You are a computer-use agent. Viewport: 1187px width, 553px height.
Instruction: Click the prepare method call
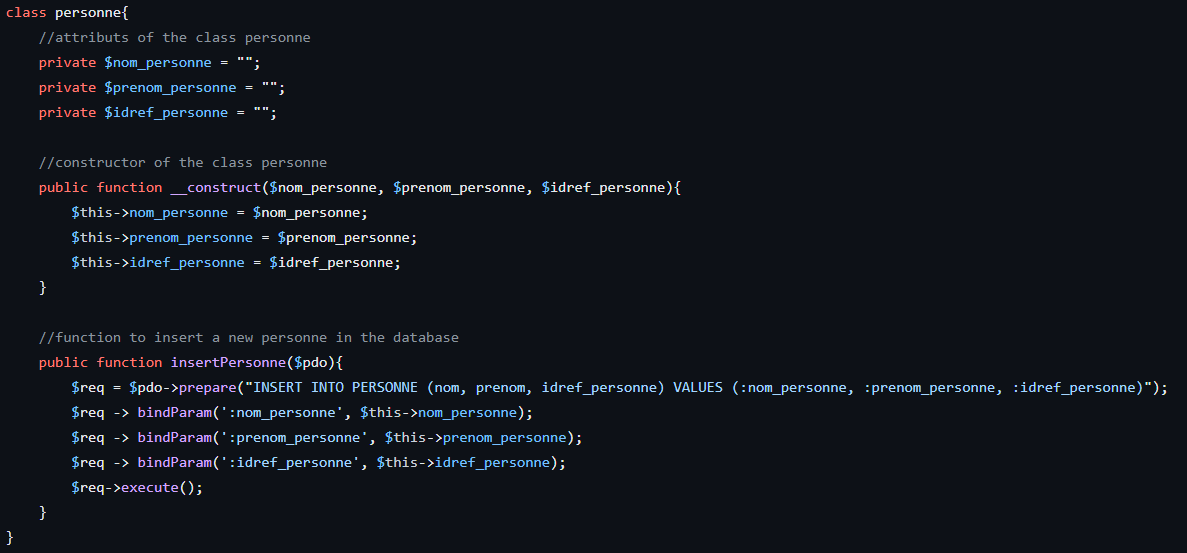[x=207, y=387]
